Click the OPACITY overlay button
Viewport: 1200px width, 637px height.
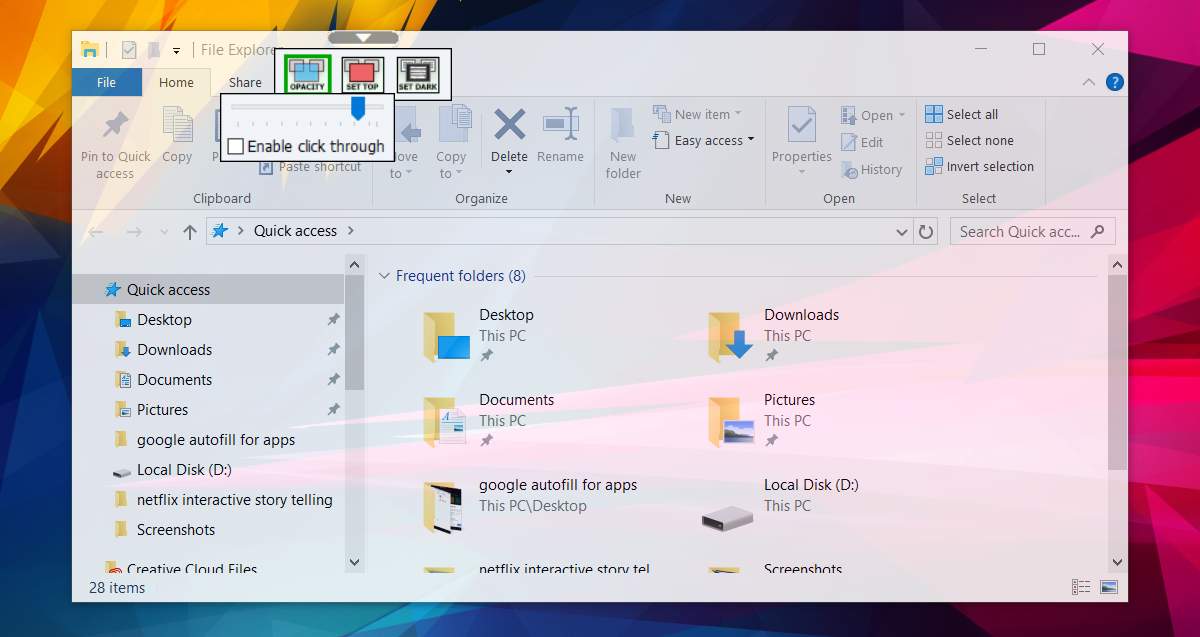(307, 75)
